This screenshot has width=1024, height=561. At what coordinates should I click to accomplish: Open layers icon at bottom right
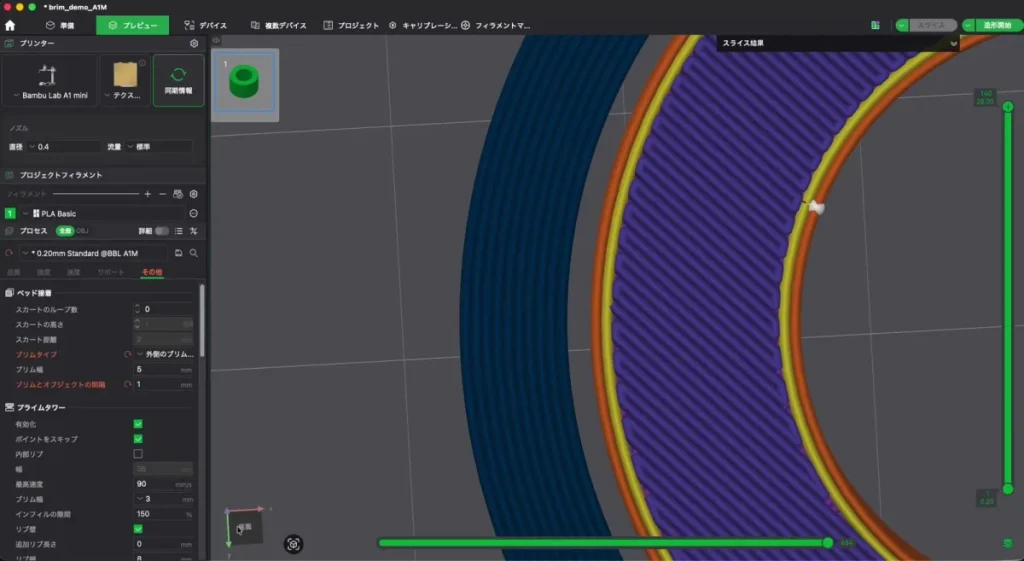pos(1008,543)
